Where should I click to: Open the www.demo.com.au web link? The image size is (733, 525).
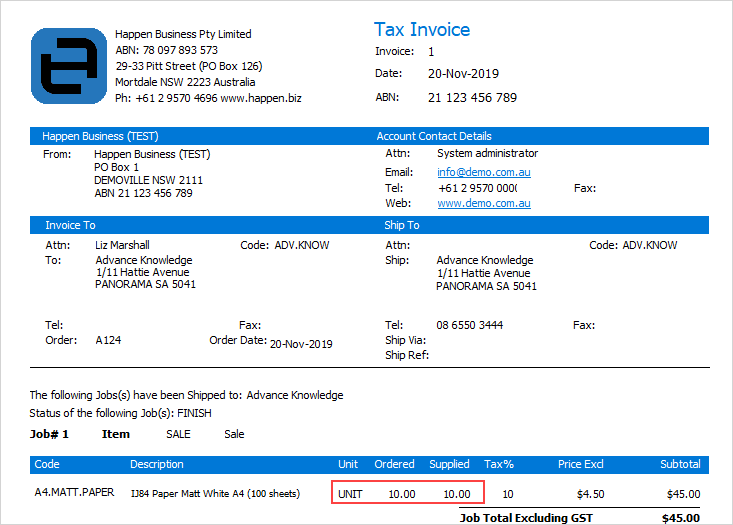pyautogui.click(x=484, y=203)
